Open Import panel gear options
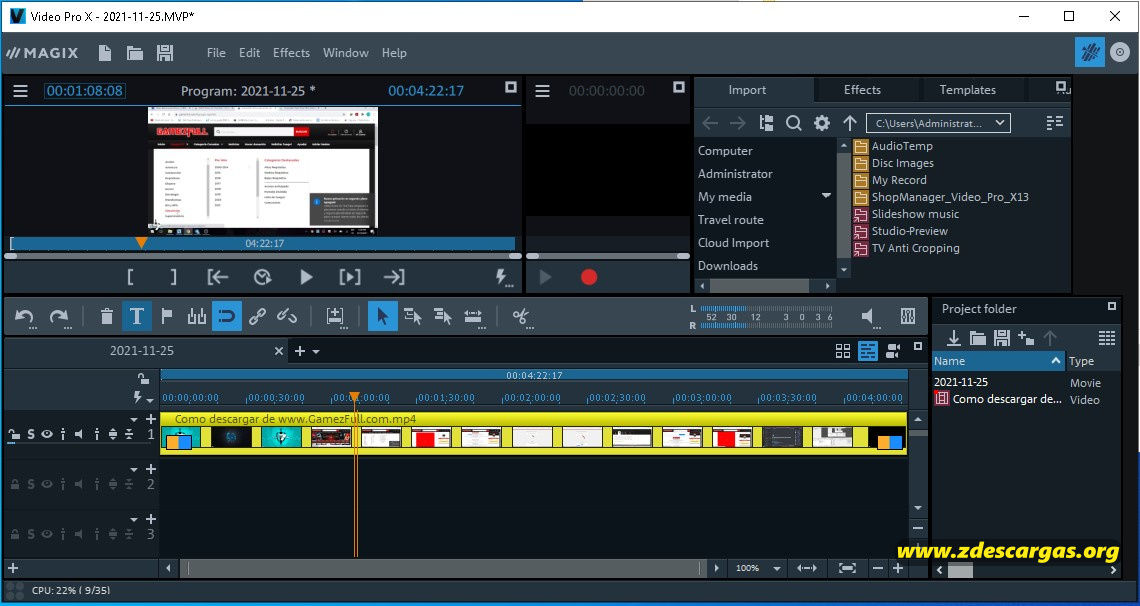This screenshot has width=1140, height=606. coord(822,123)
